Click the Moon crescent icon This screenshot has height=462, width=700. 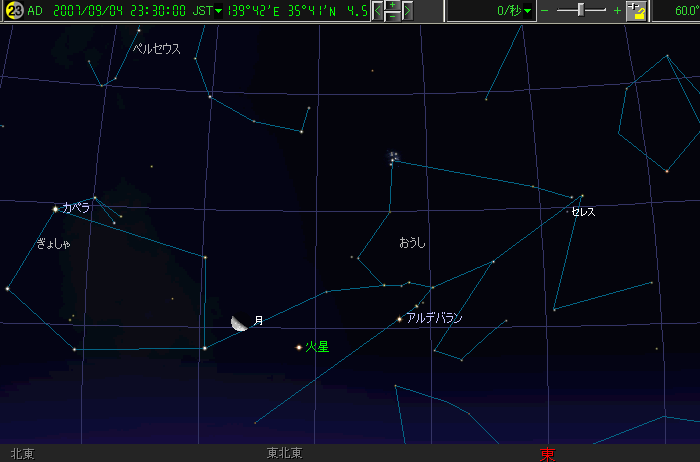pyautogui.click(x=240, y=322)
